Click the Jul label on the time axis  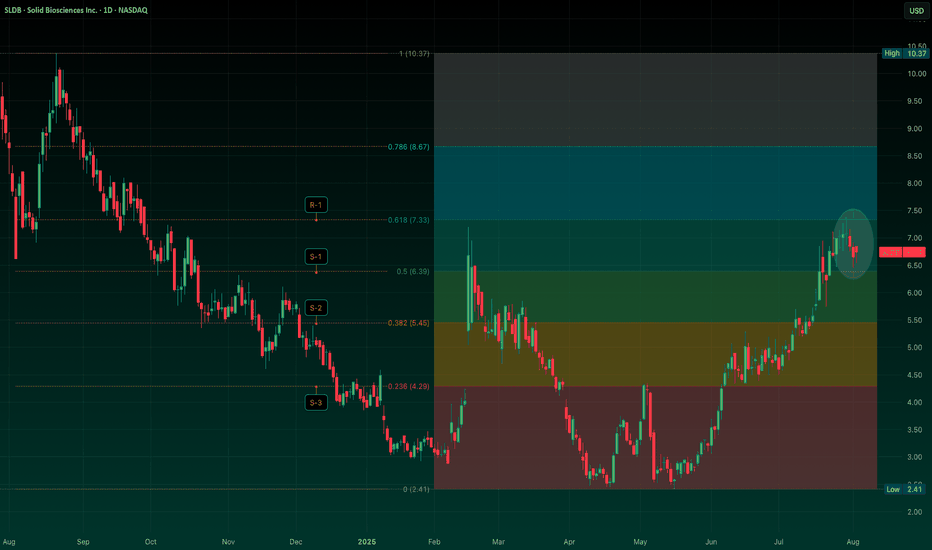[x=779, y=542]
